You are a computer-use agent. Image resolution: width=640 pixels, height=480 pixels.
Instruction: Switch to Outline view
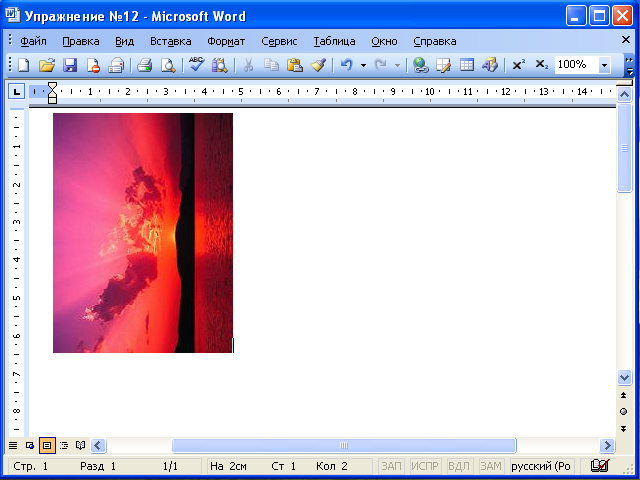[64, 445]
